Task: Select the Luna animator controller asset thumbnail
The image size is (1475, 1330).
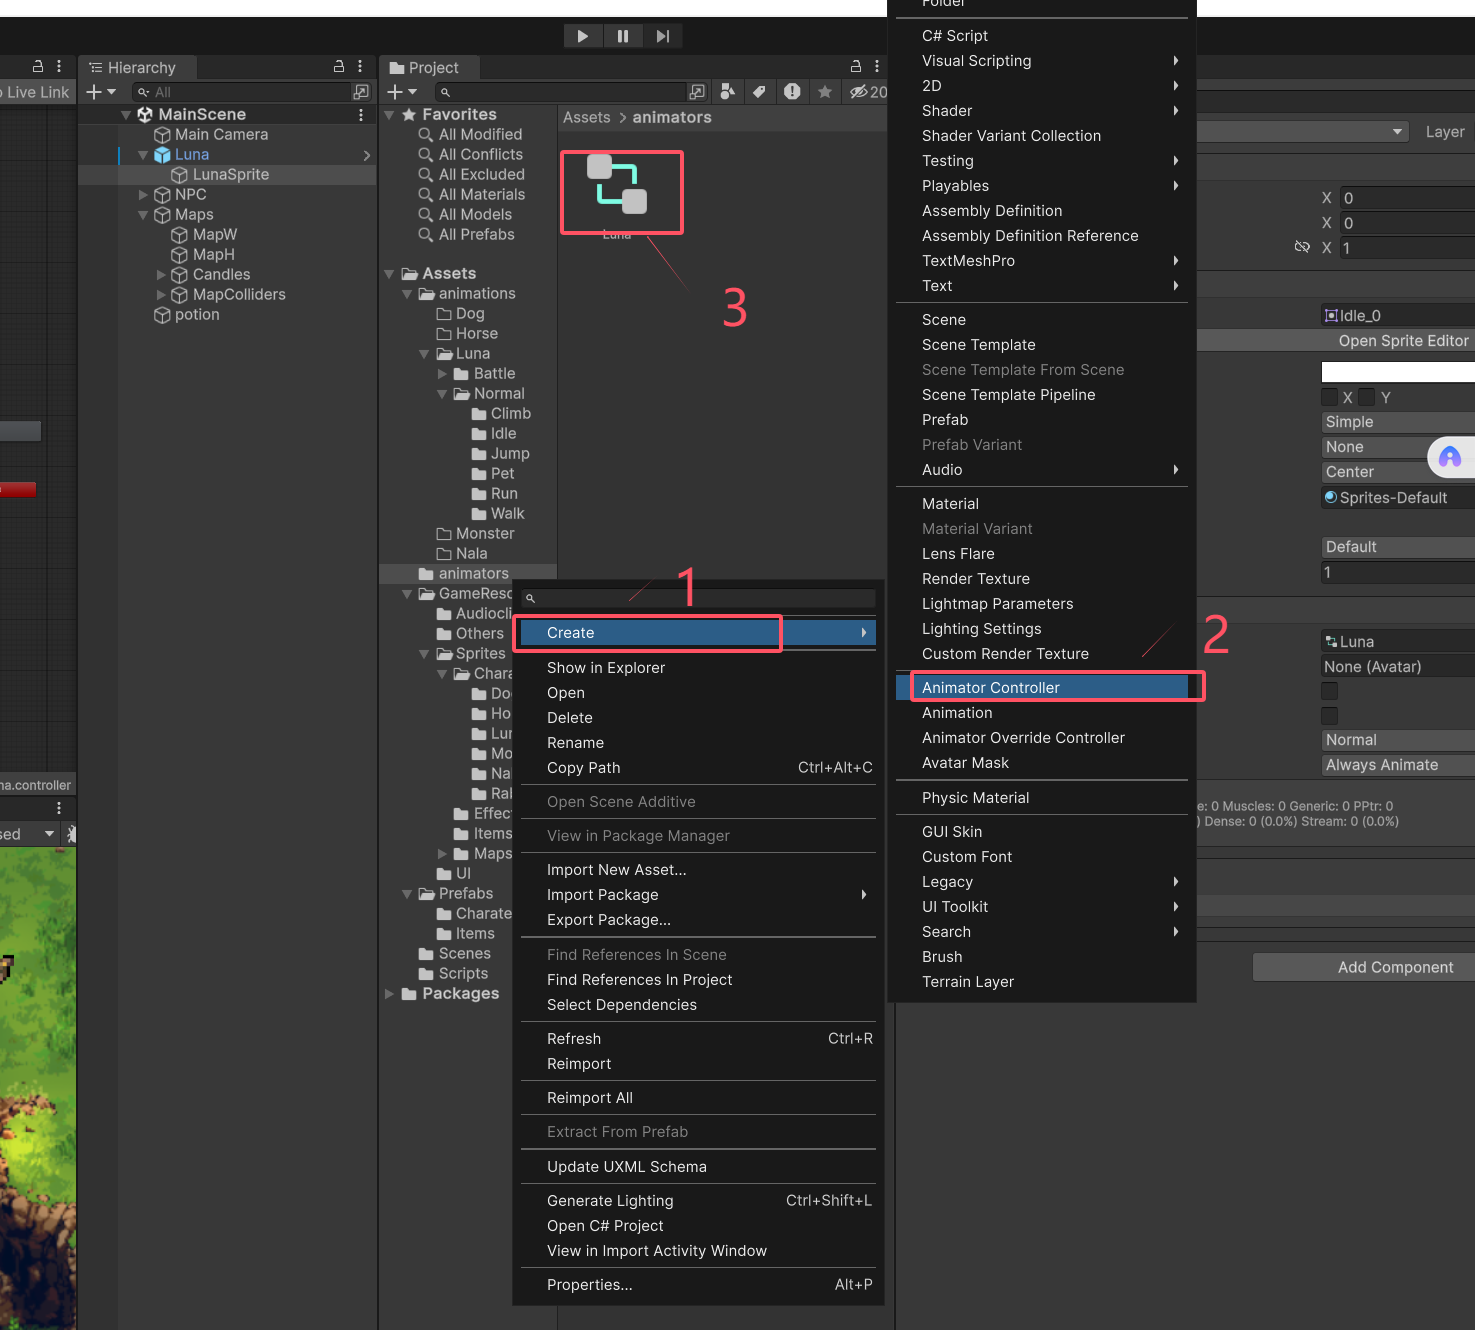Action: [617, 185]
